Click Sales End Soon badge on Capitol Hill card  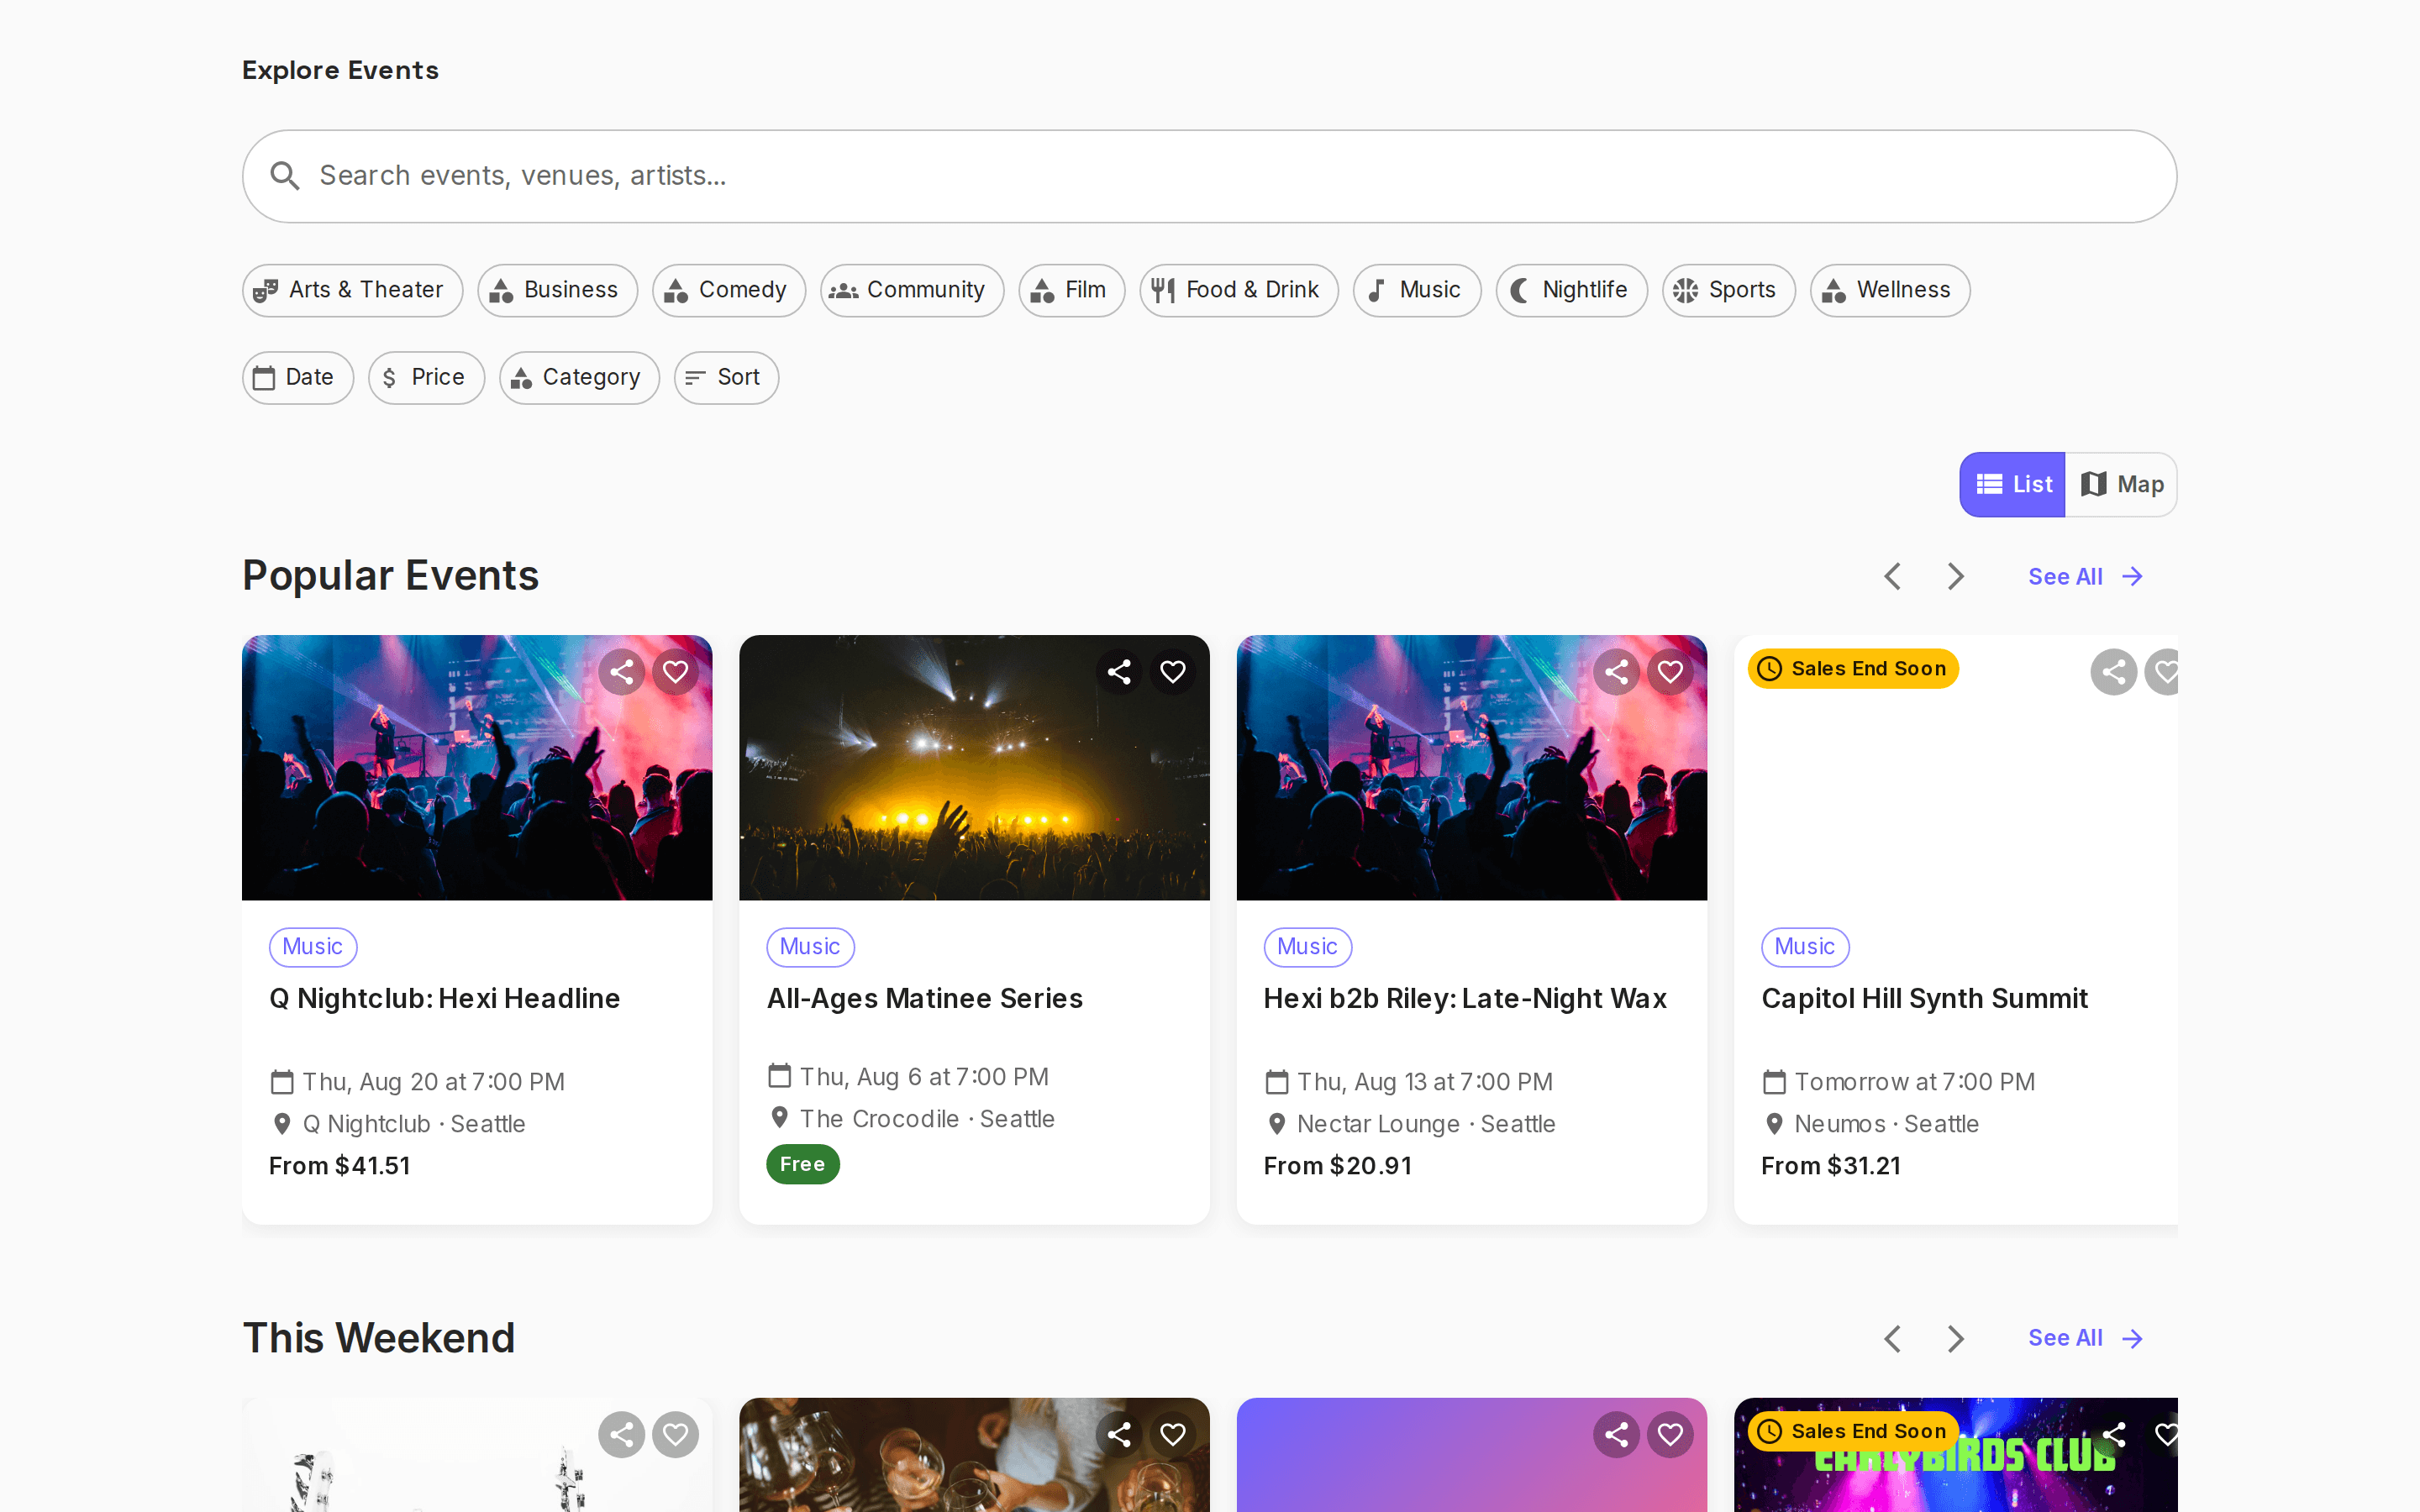click(1853, 669)
